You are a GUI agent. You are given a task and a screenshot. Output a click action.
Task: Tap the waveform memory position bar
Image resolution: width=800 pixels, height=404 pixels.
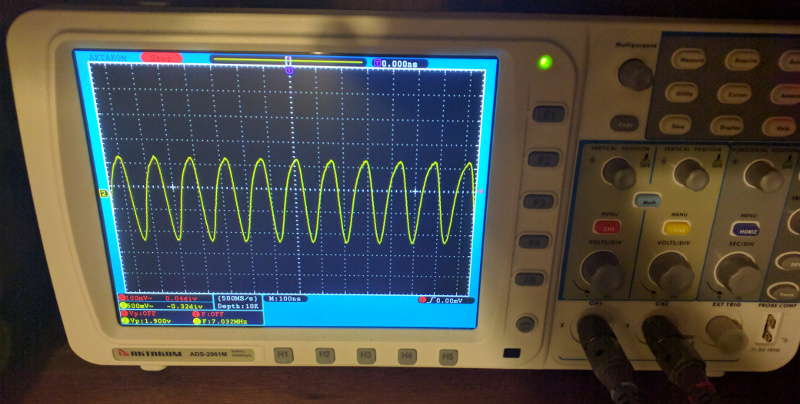point(288,61)
